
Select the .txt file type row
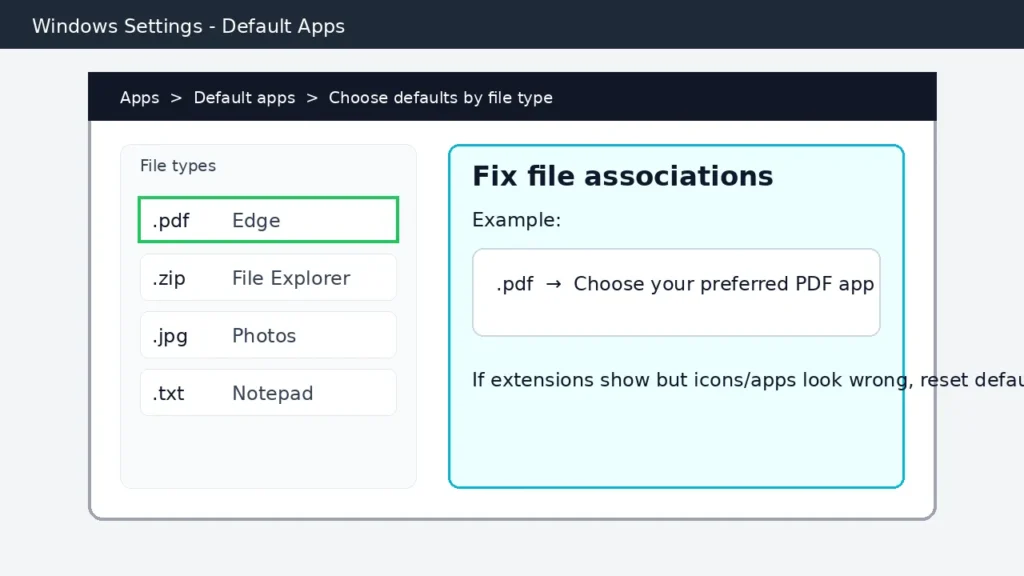pyautogui.click(x=168, y=393)
